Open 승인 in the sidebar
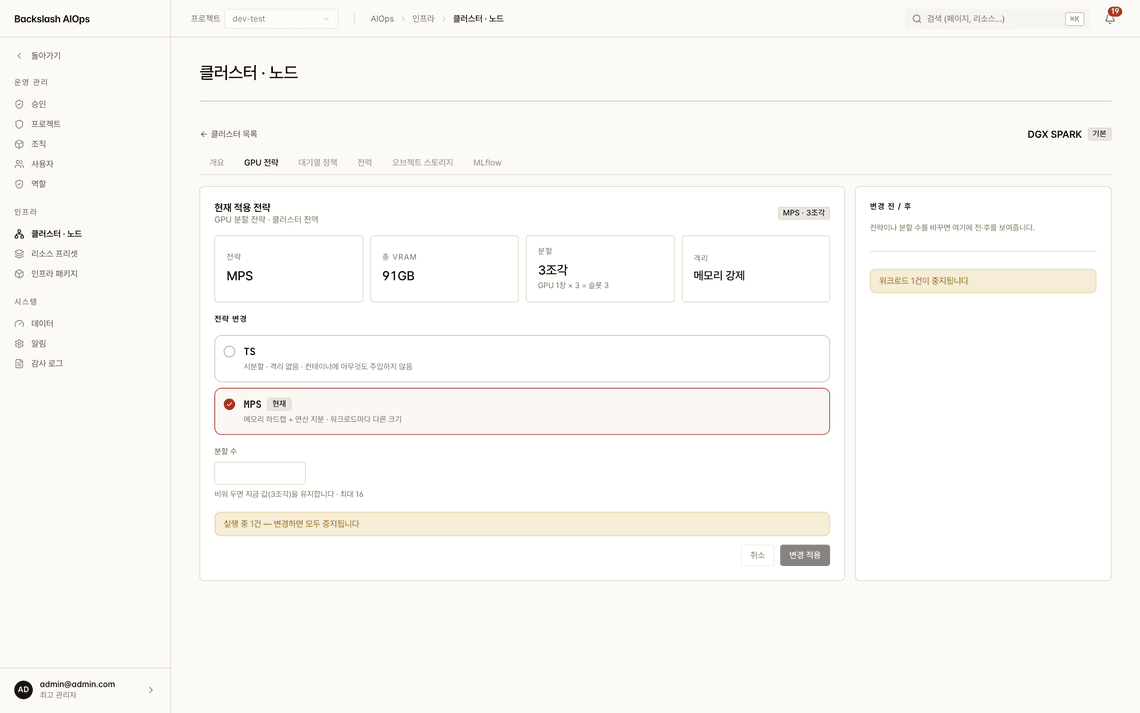The height and width of the screenshot is (713, 1140). 38,104
